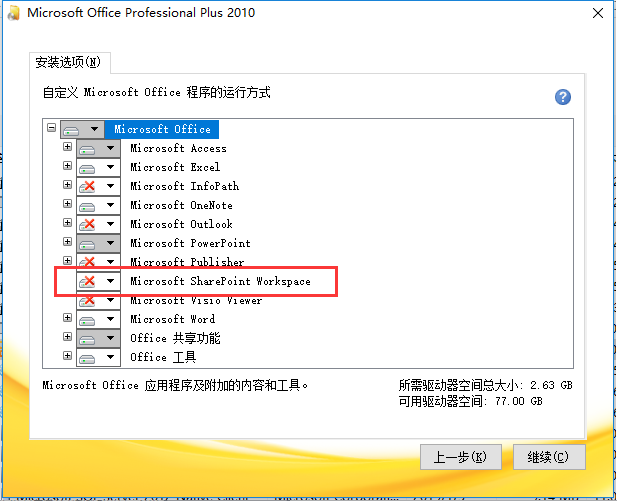Viewport: 617px width, 501px height.
Task: Select the Microsoft OneNote label
Action: coord(181,205)
